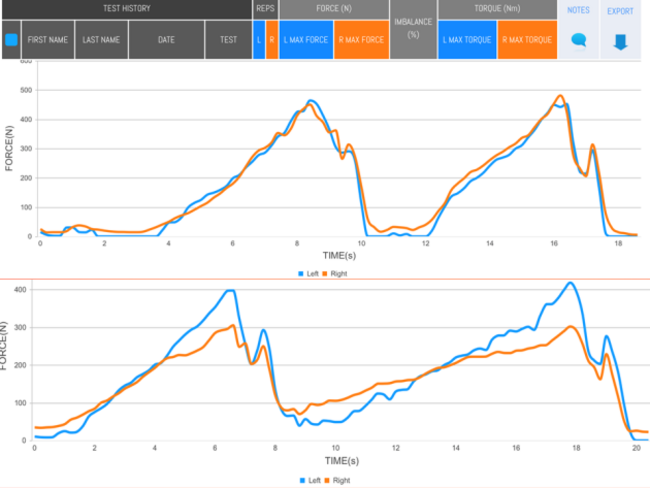Sort by Last Name column header

coord(102,40)
